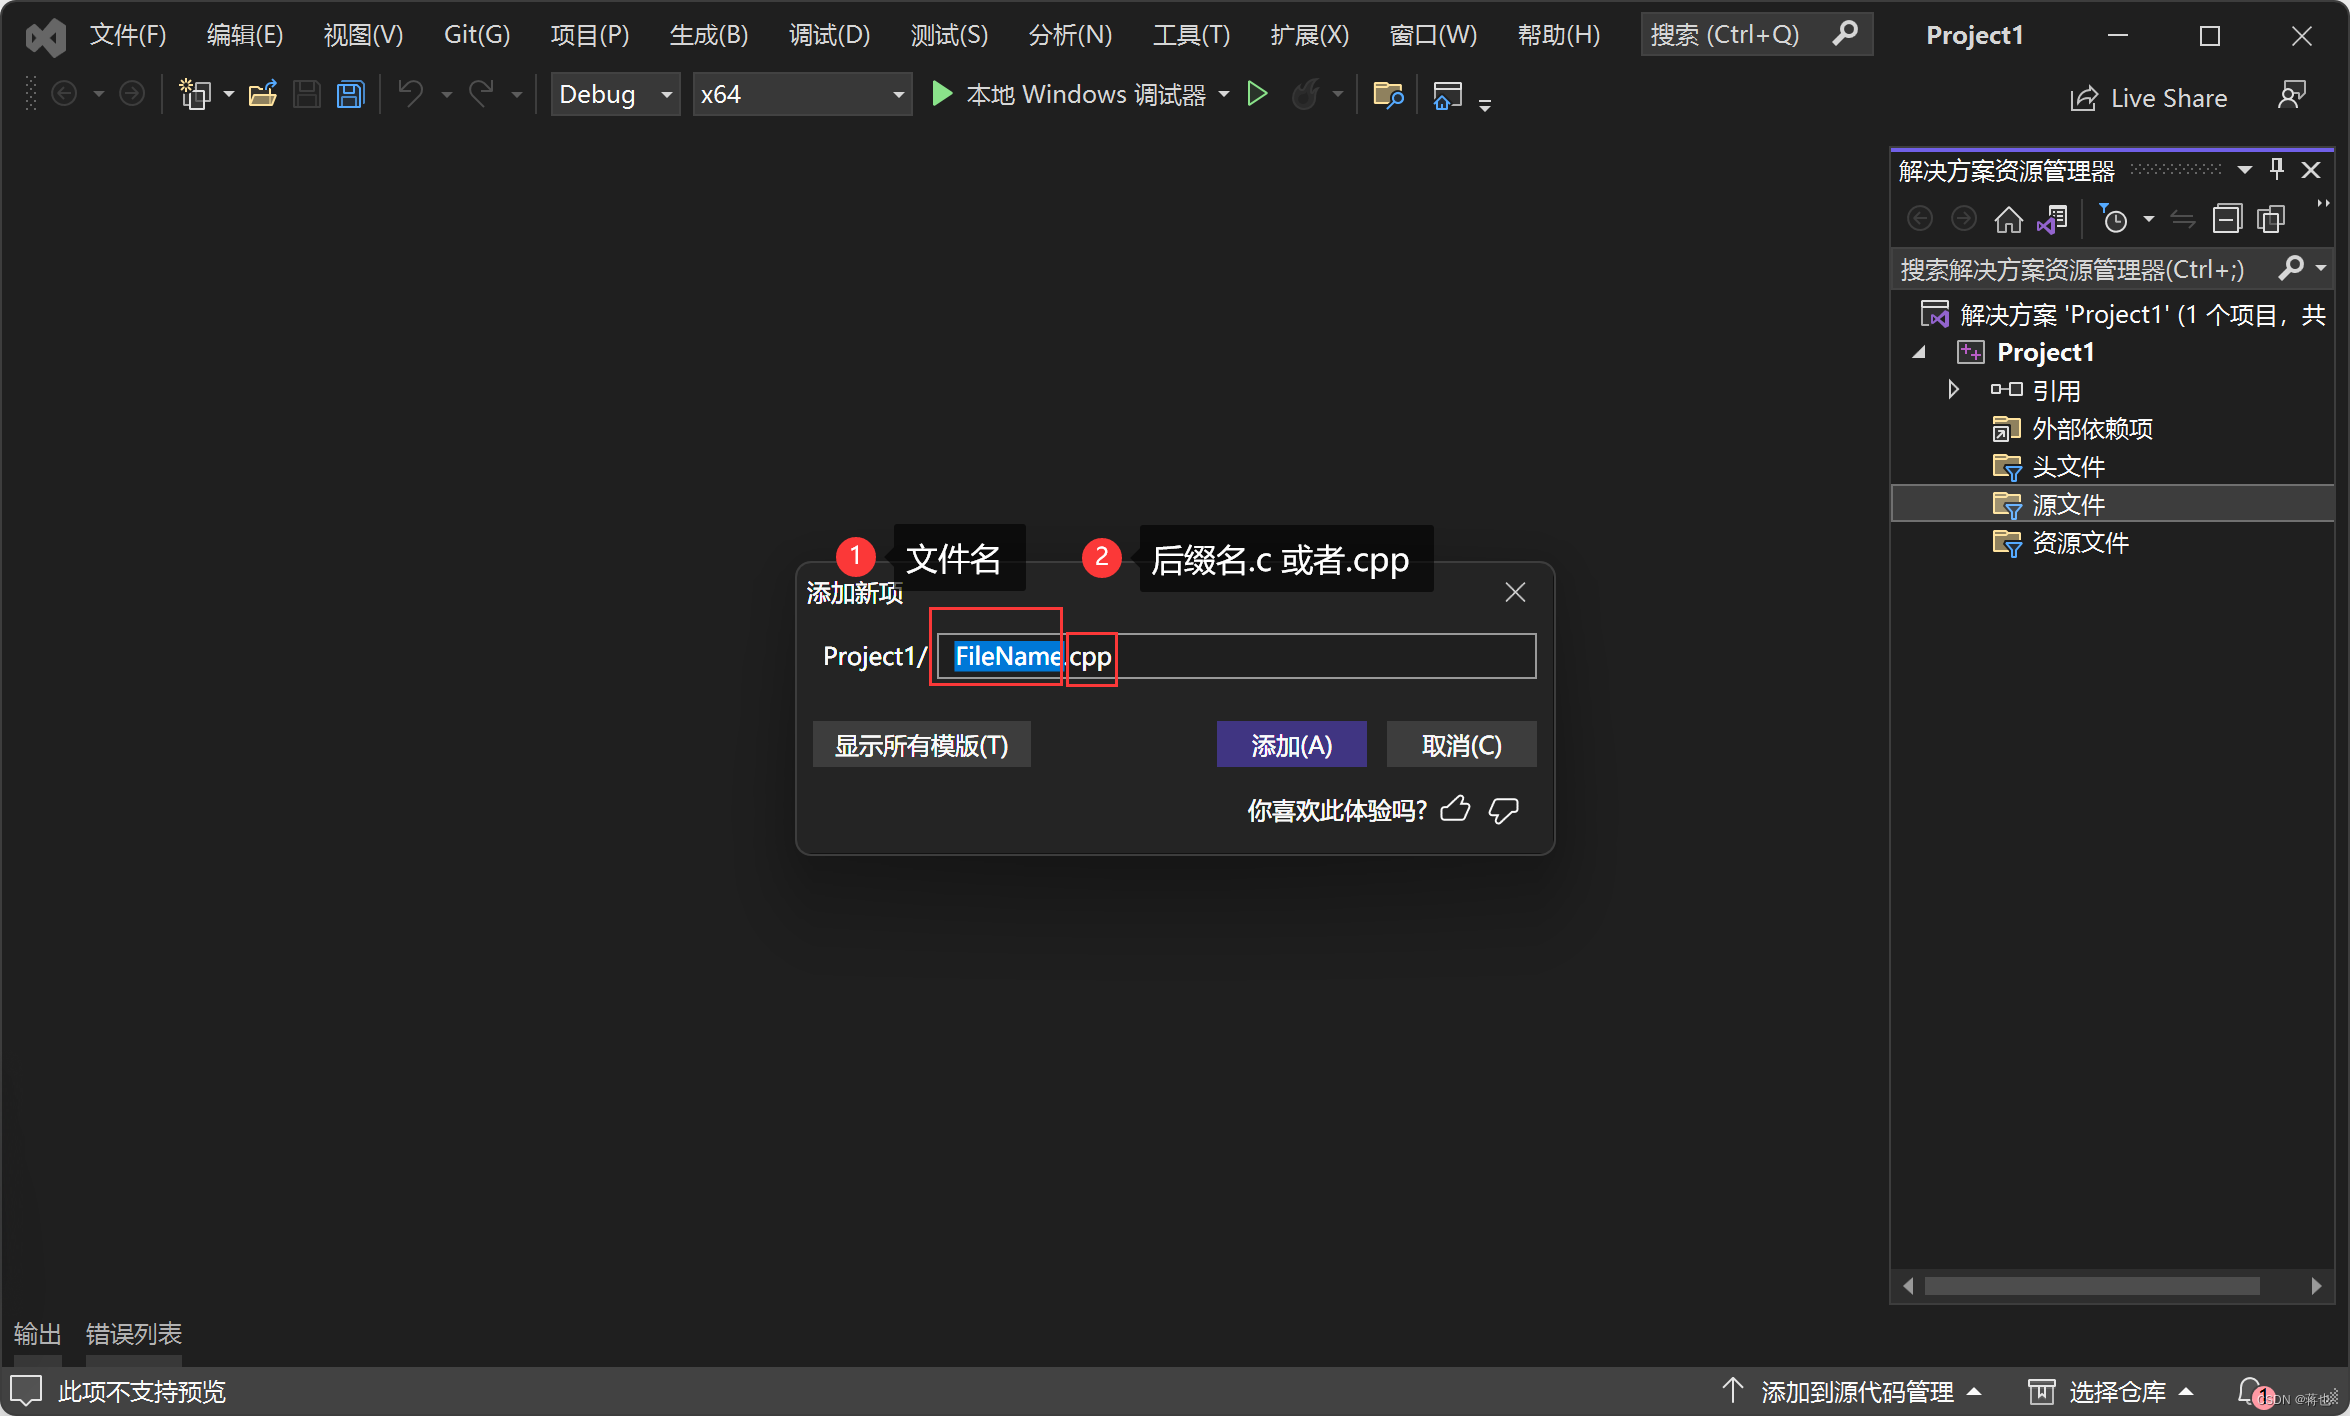Switch to the 错误列表 tab
The width and height of the screenshot is (2350, 1416).
coord(133,1333)
